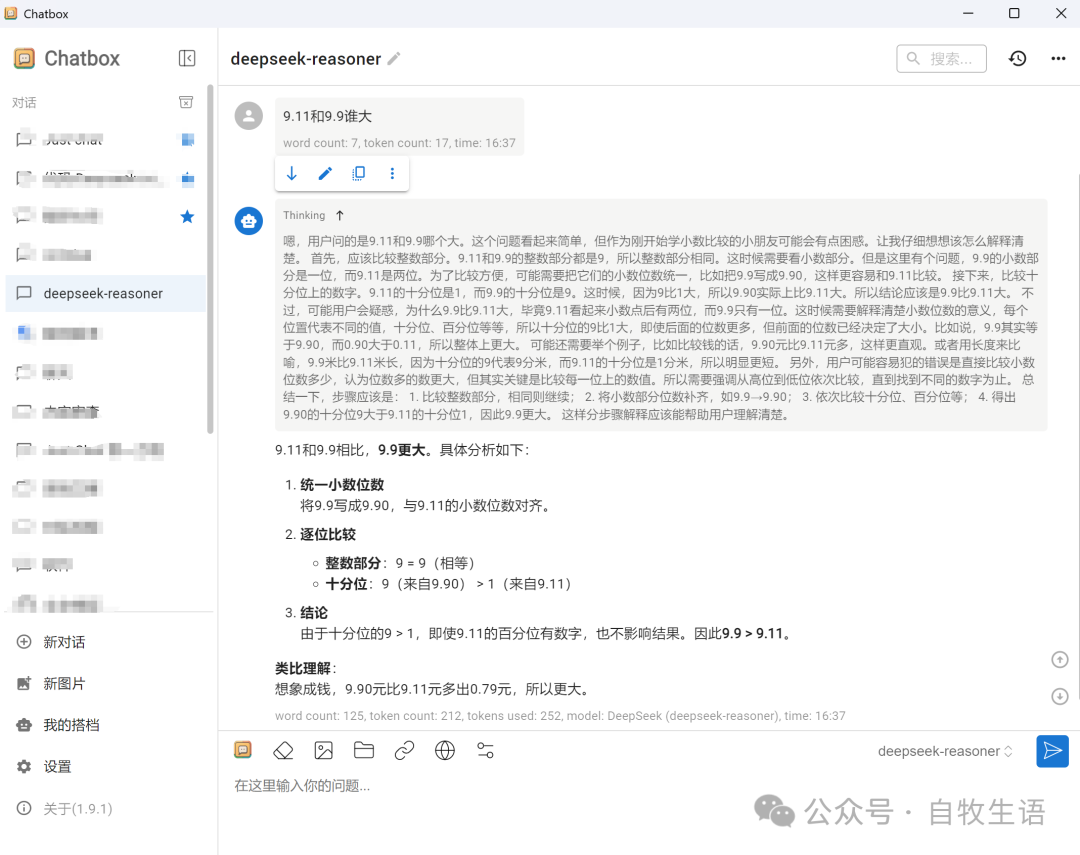Click the sidebar conversation list scrollbar
This screenshot has height=855, width=1080.
210,260
